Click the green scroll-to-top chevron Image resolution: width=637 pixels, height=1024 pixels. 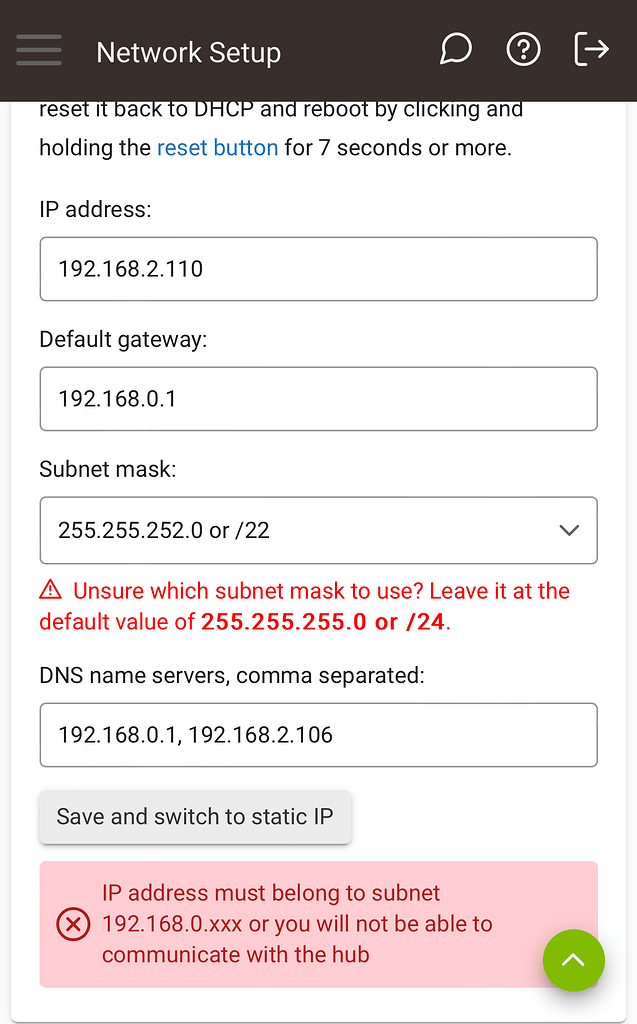click(574, 960)
